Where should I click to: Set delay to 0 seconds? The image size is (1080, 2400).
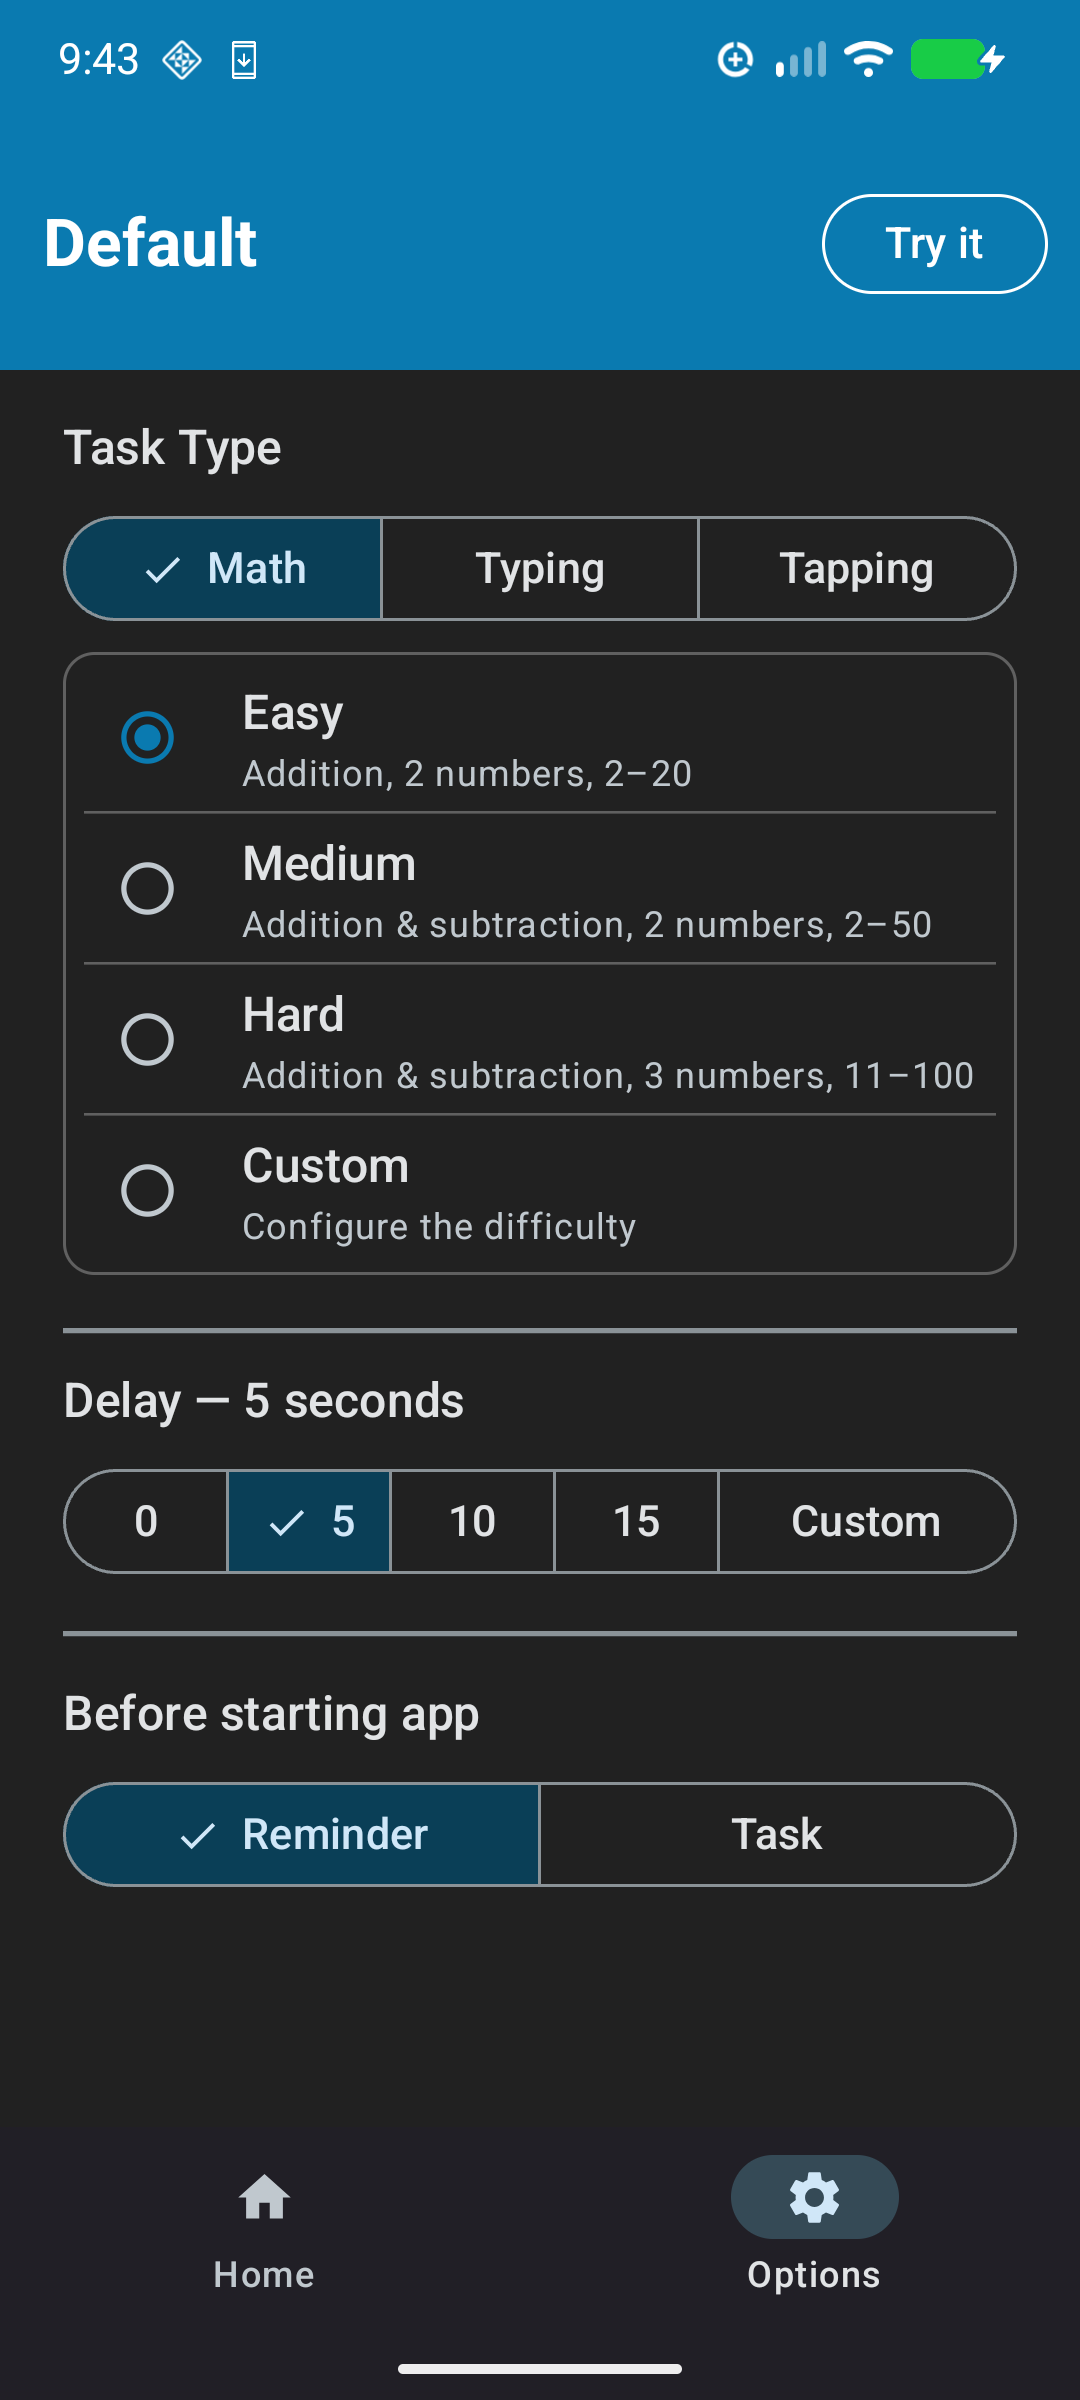pos(145,1520)
